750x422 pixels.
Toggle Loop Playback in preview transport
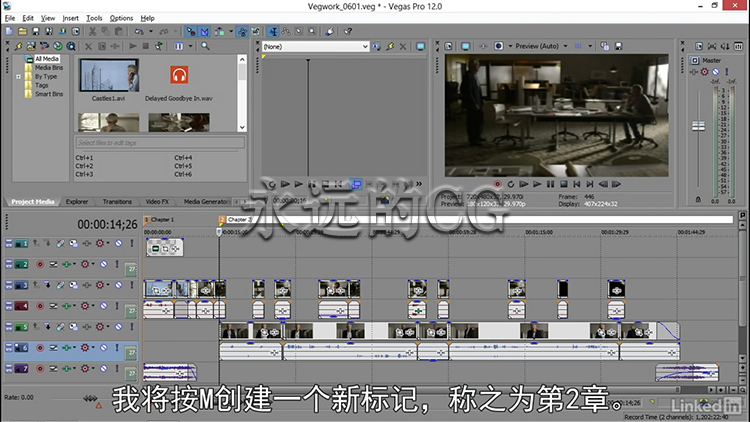(x=510, y=184)
